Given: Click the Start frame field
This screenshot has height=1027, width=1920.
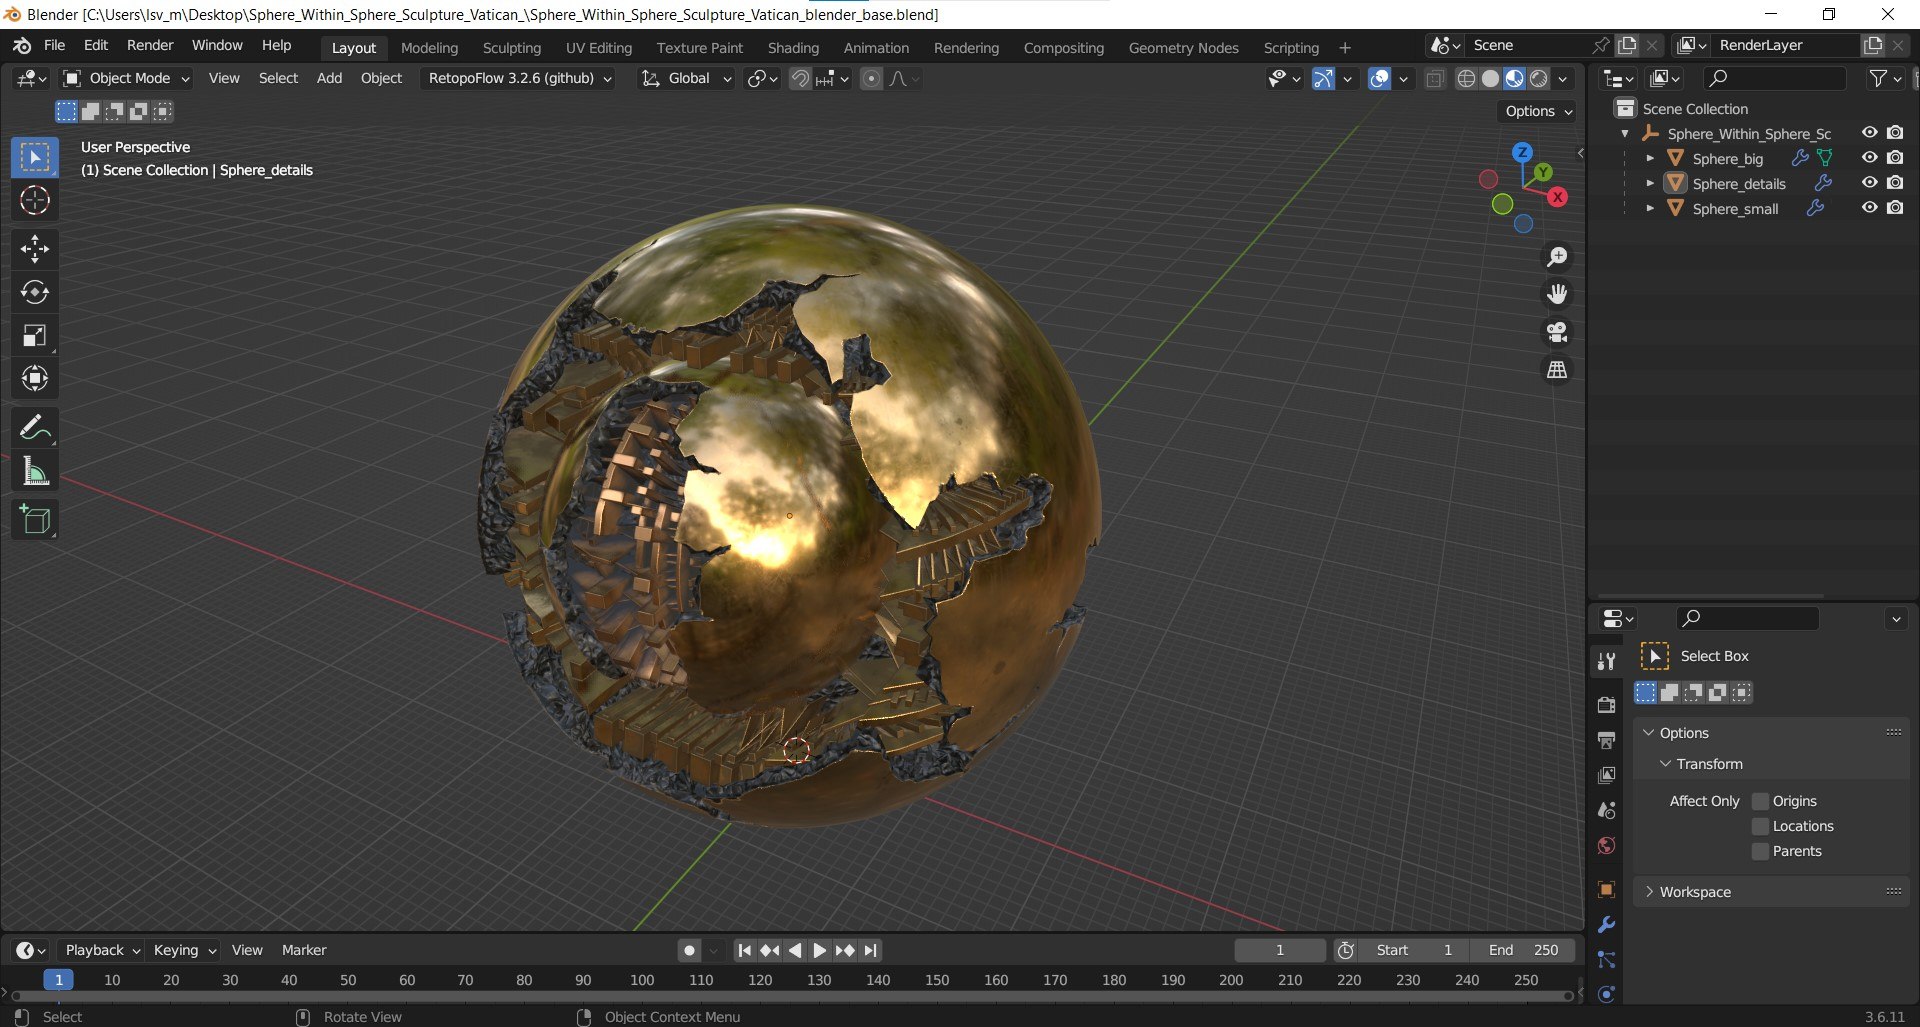Looking at the screenshot, I should point(1414,950).
